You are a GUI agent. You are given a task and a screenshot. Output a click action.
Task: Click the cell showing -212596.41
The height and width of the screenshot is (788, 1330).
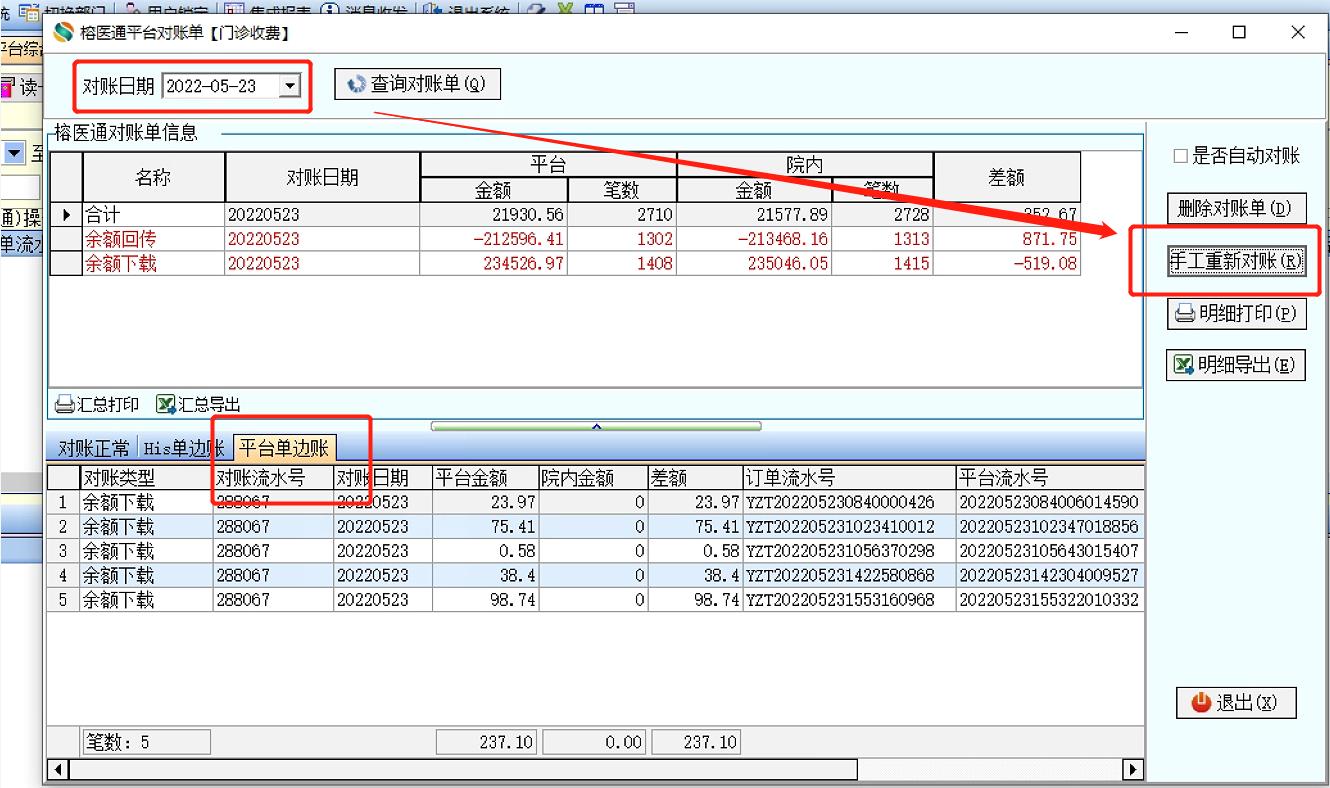click(494, 239)
